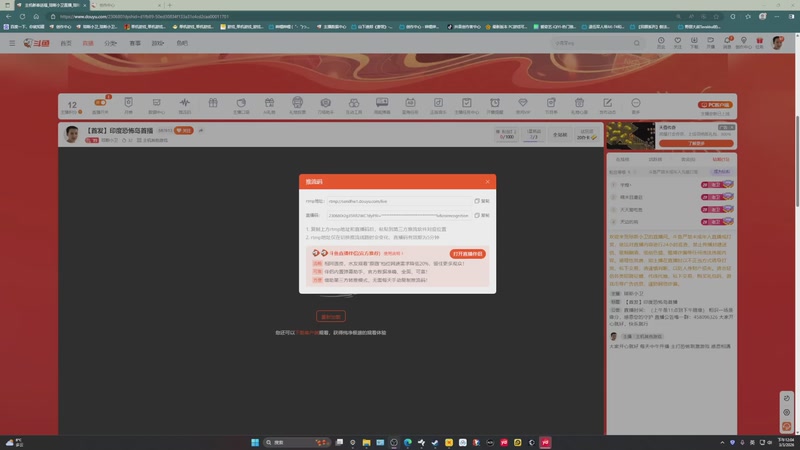
Task: Open the alarm clock reminder icon
Action: point(495,103)
